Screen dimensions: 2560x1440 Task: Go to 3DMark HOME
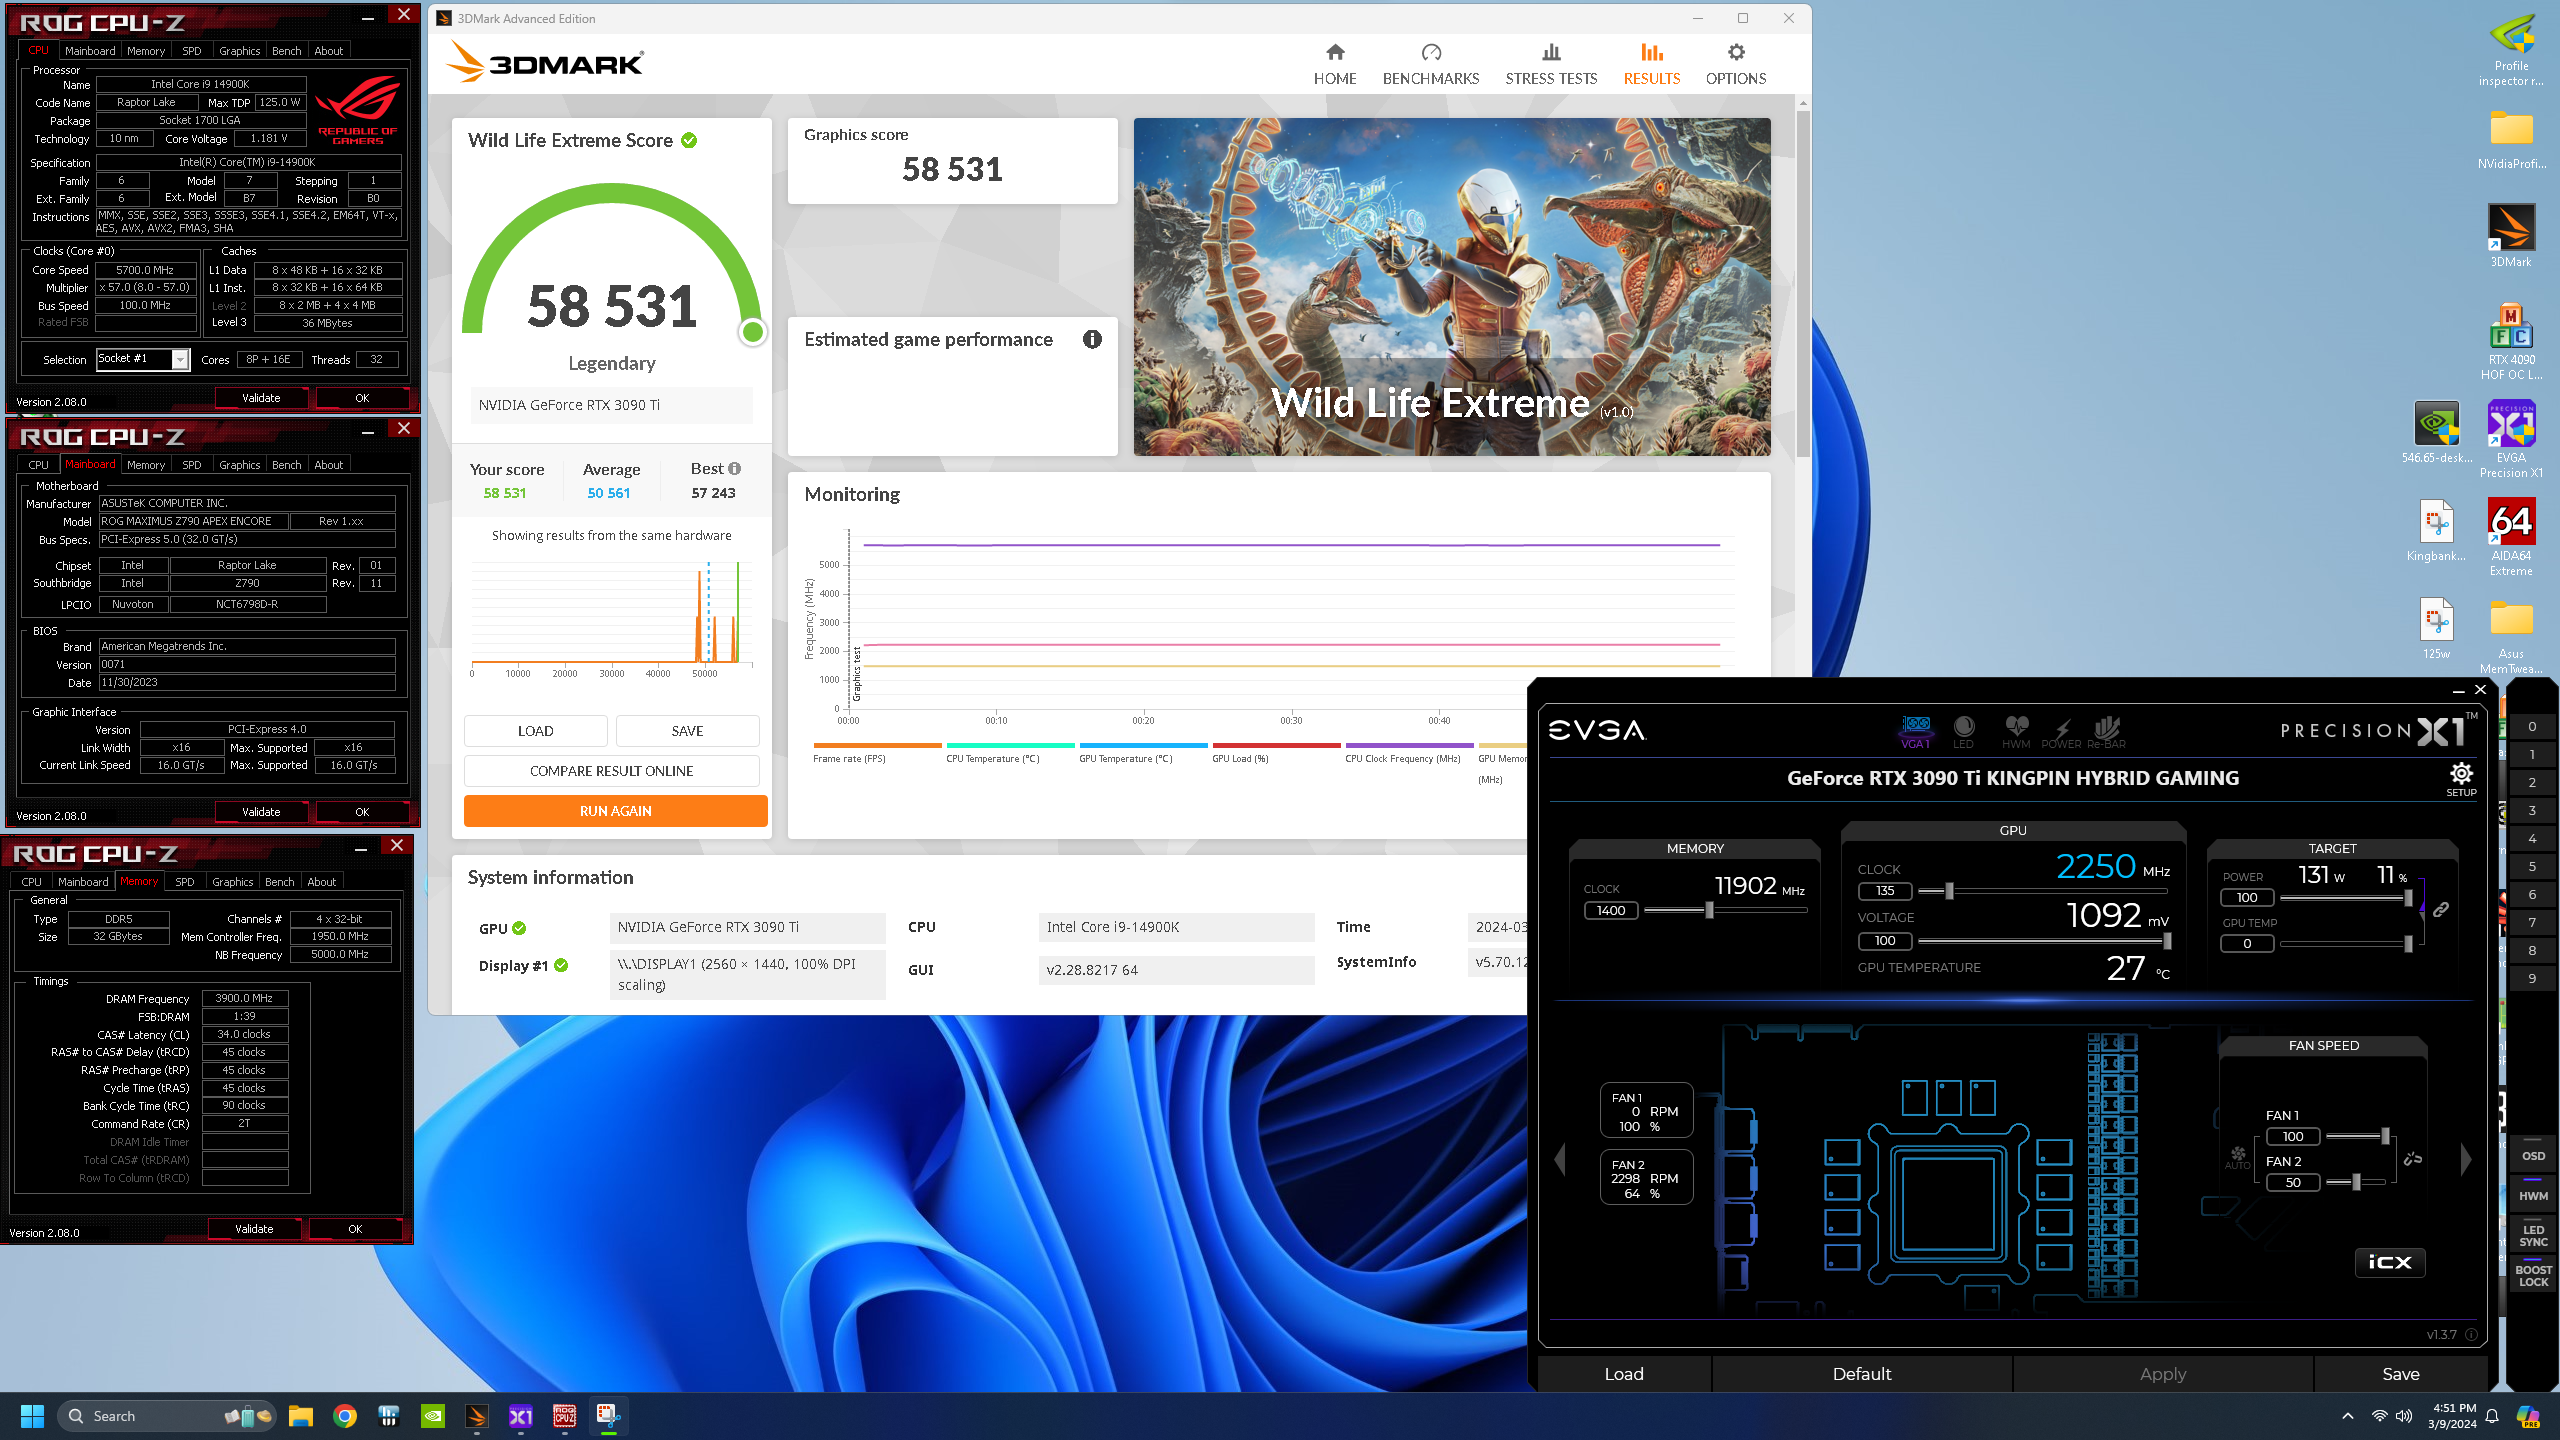(x=1335, y=64)
